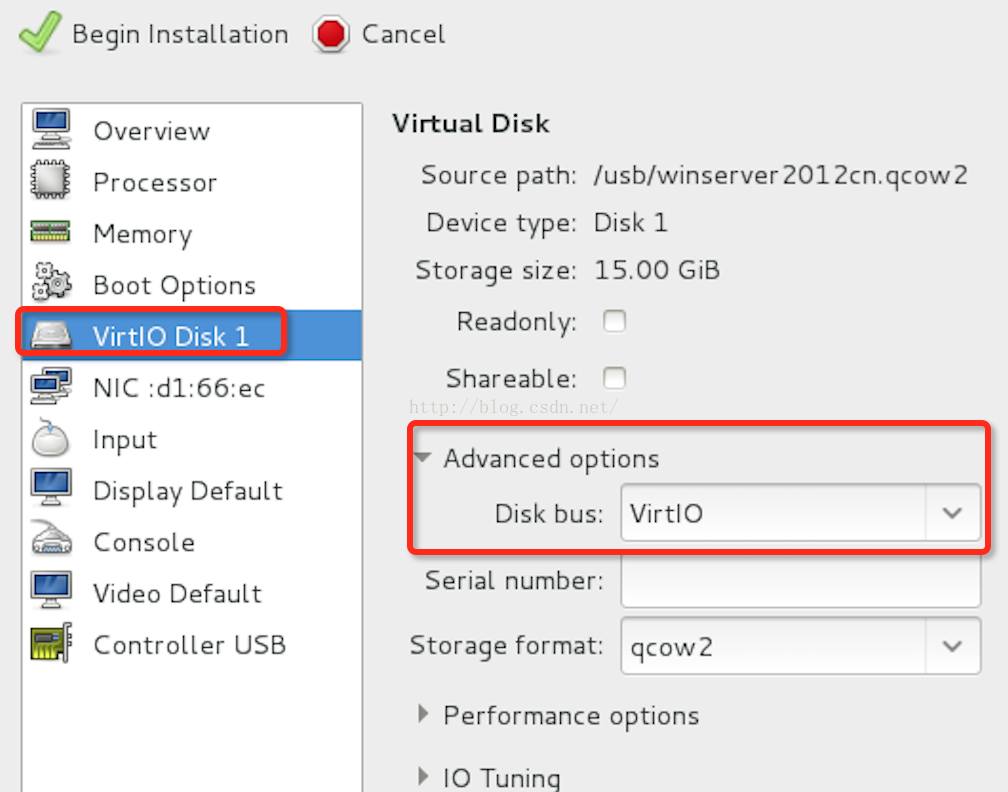1008x792 pixels.
Task: Open the Input mouse icon
Action: click(51, 438)
